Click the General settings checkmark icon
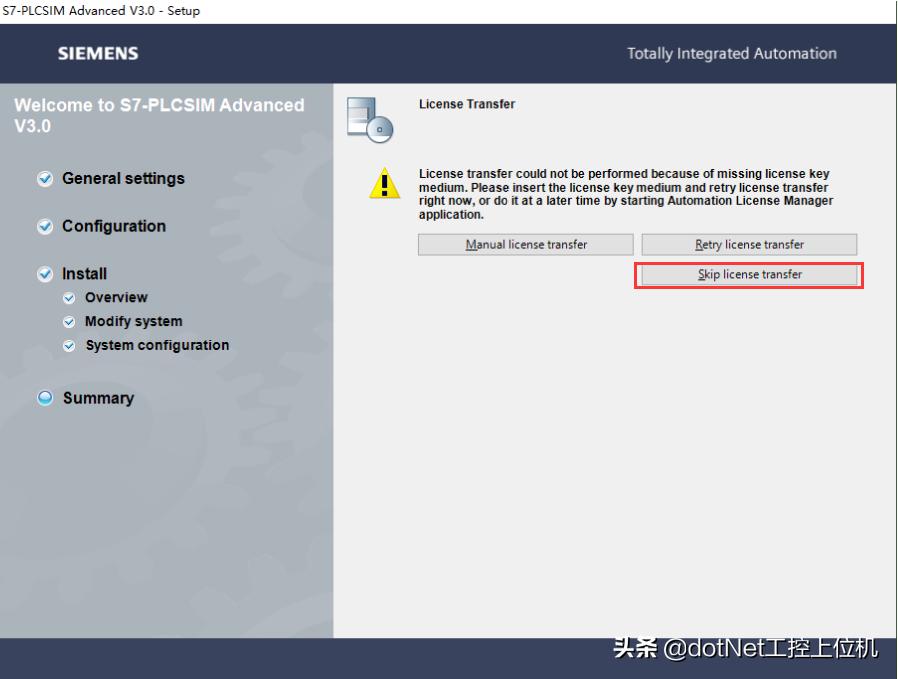The image size is (898, 679). click(x=45, y=179)
